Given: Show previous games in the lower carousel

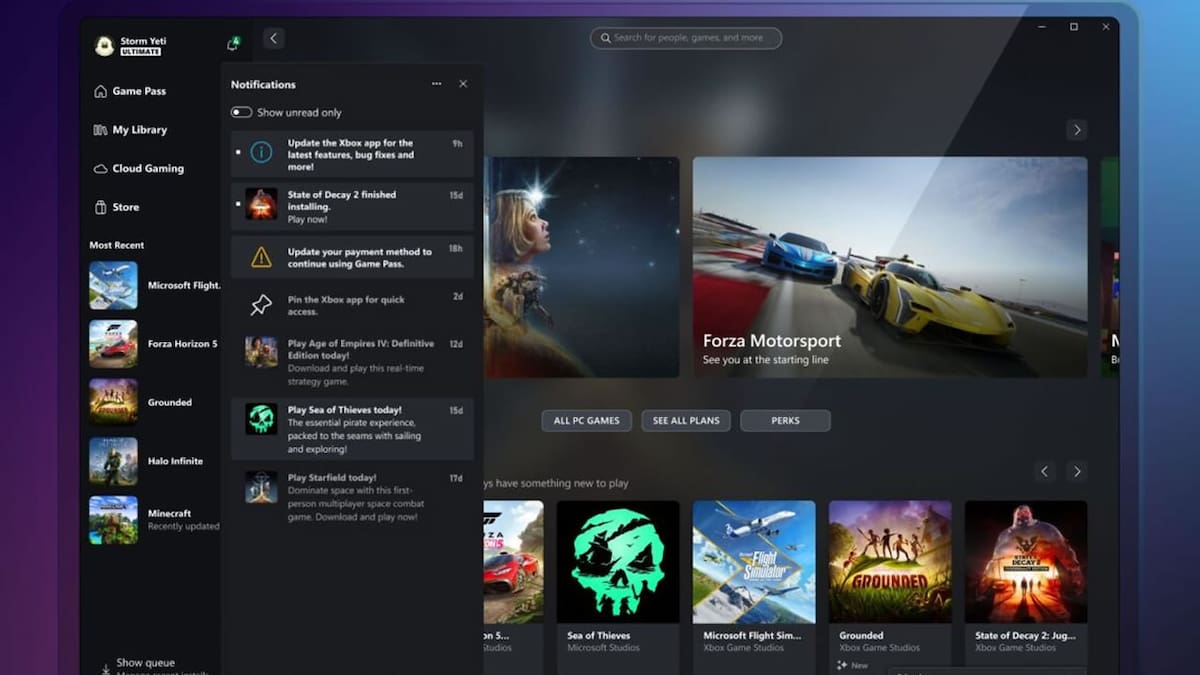Looking at the screenshot, I should 1044,471.
